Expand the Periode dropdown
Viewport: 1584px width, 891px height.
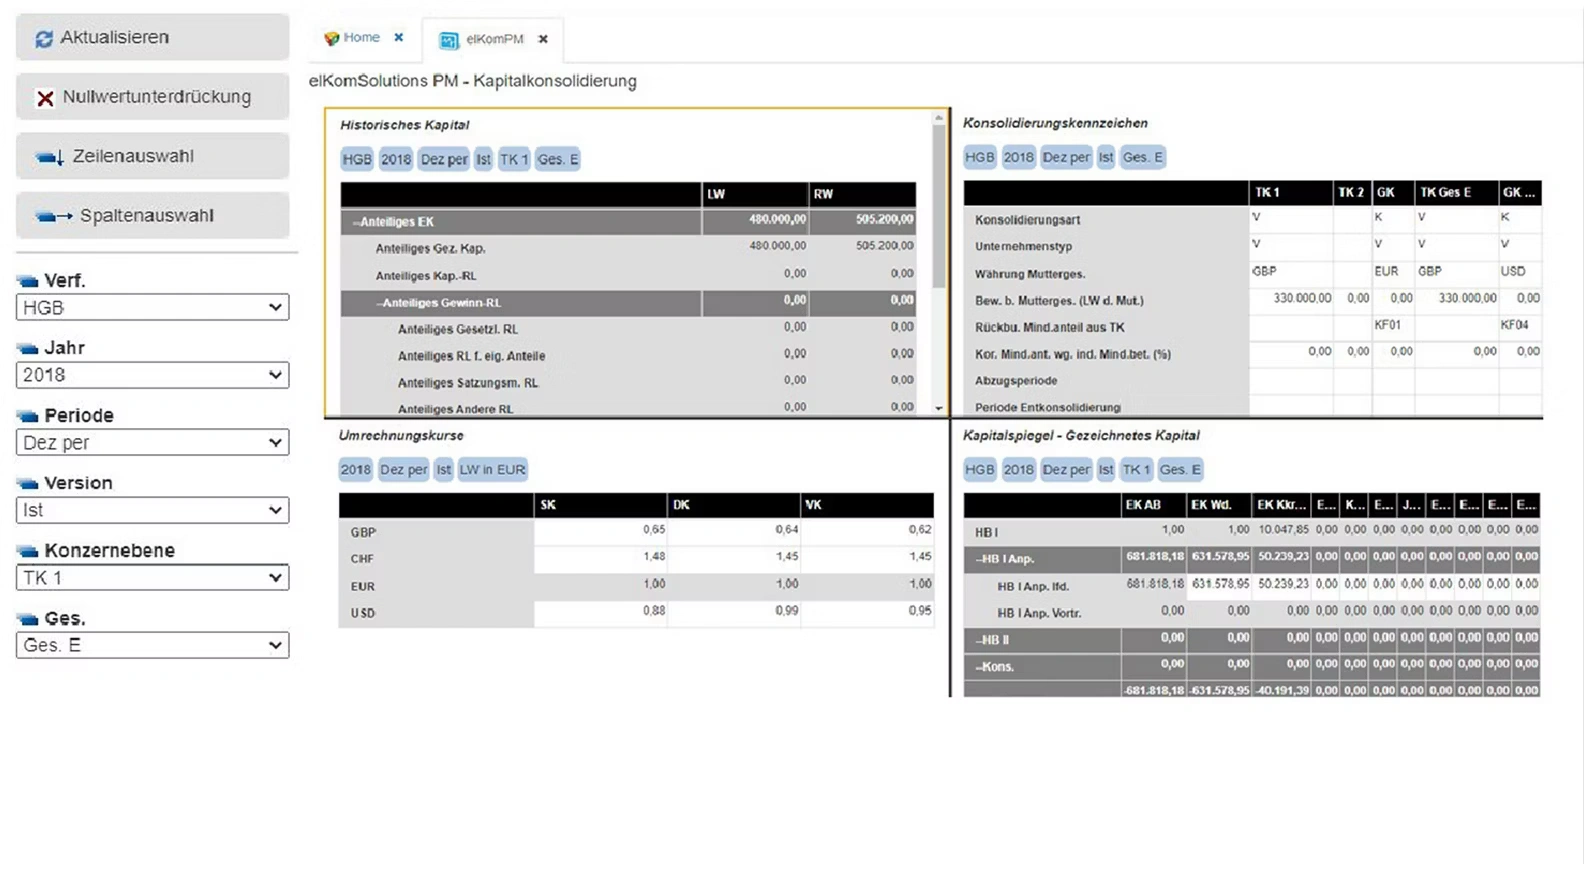pyautogui.click(x=152, y=443)
